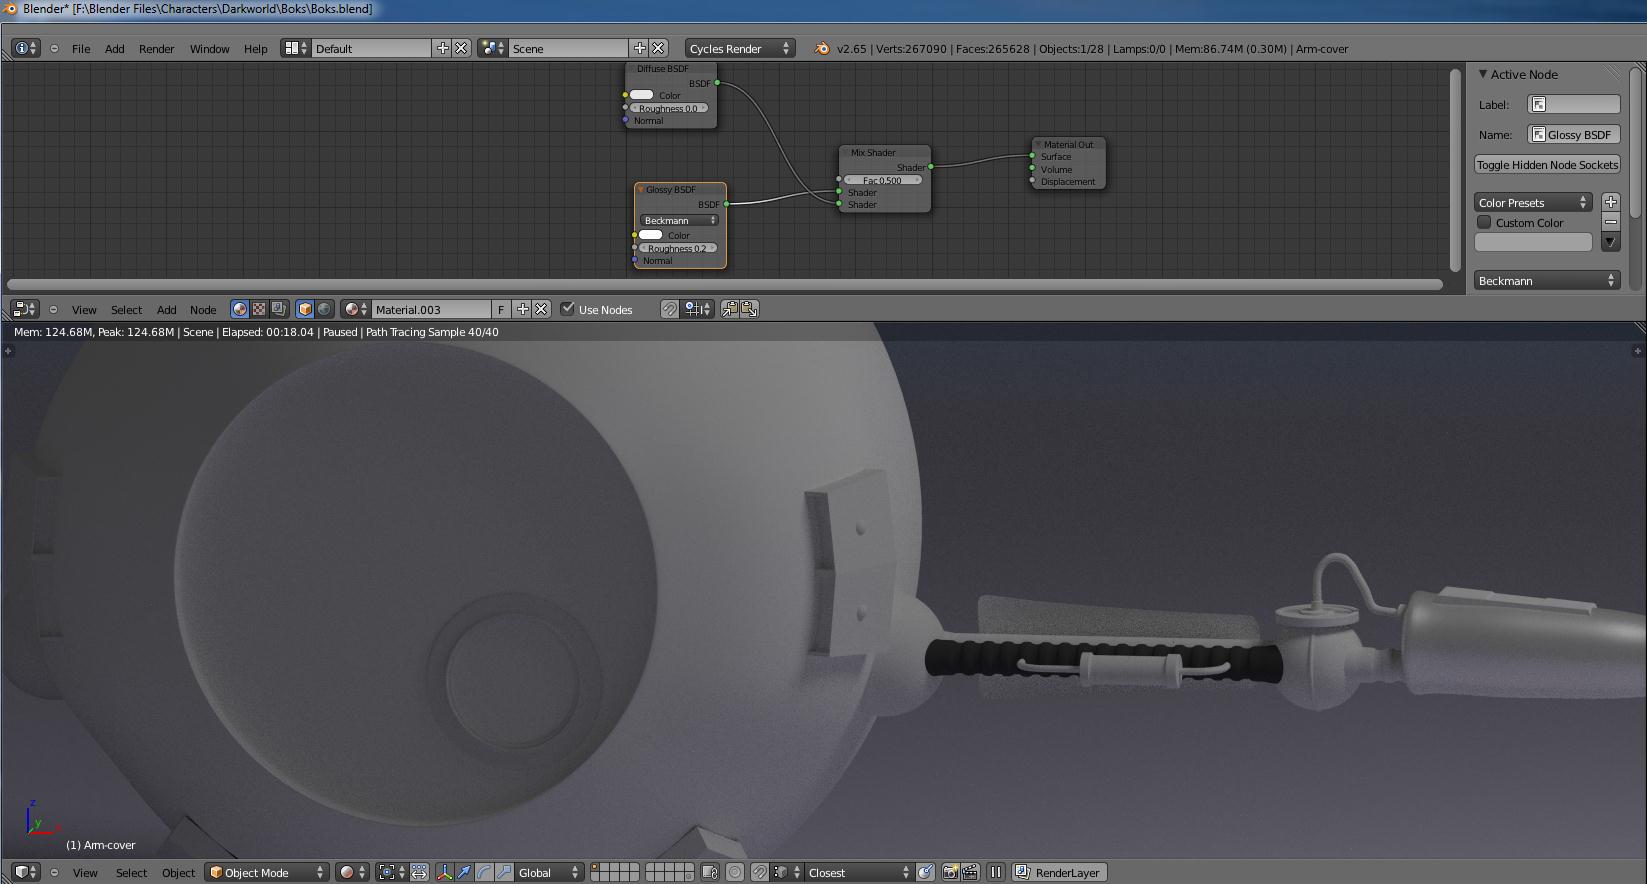Collapse the Active Node panel header
The width and height of the screenshot is (1647, 884).
pyautogui.click(x=1517, y=74)
